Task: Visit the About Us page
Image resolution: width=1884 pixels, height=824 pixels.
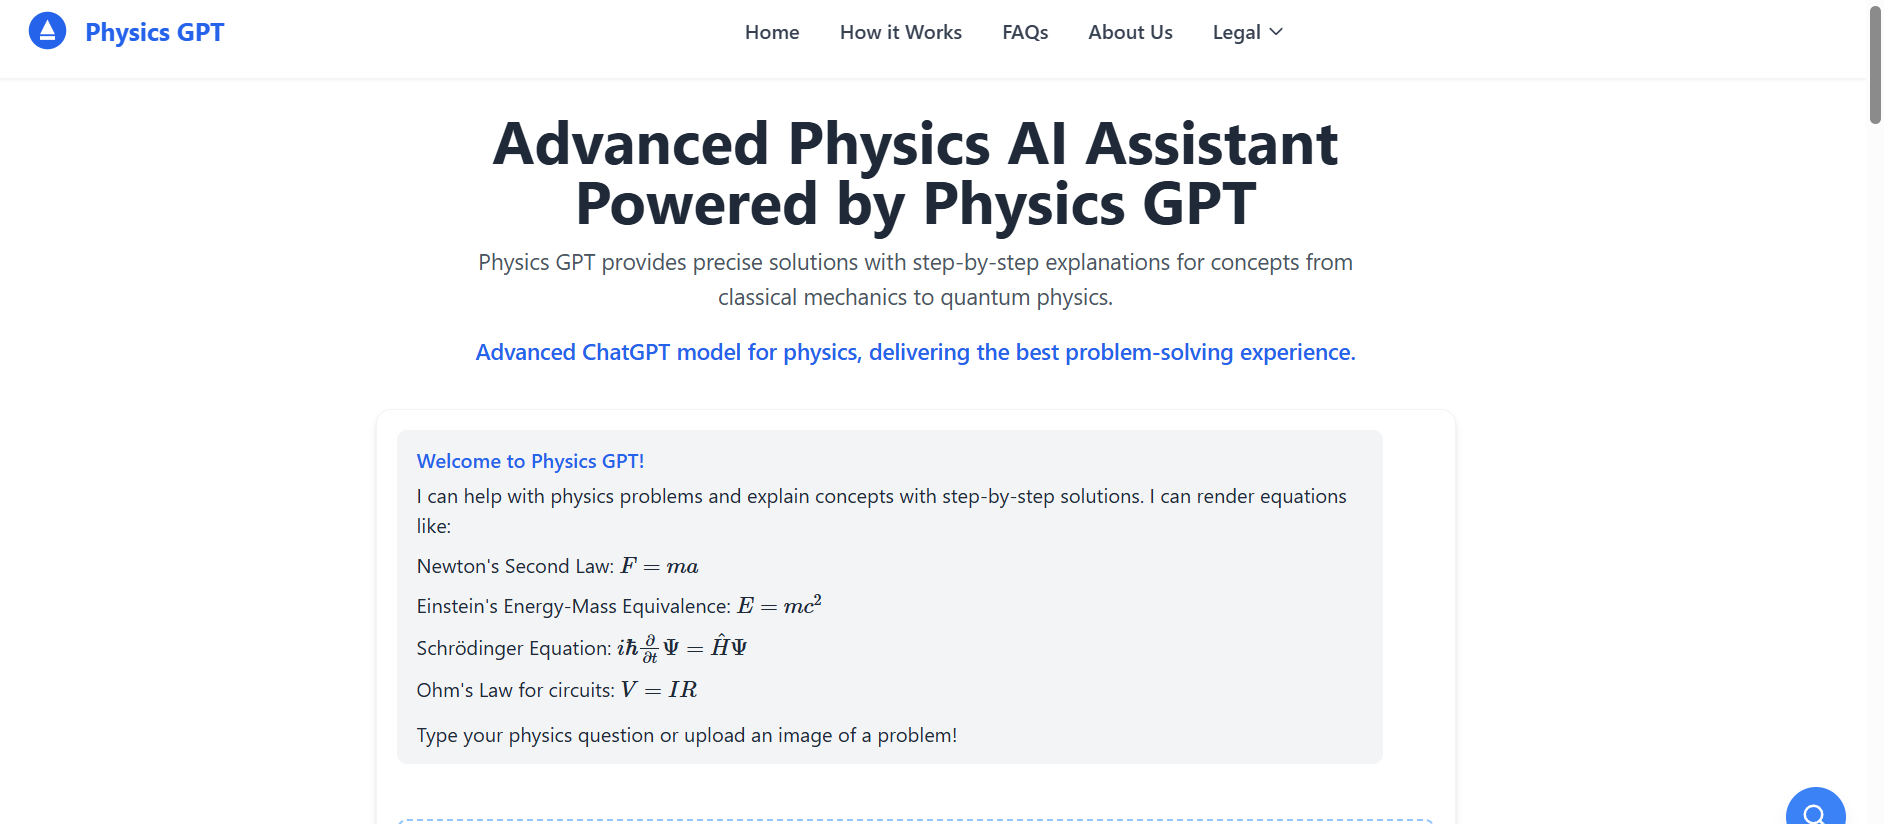Action: tap(1130, 32)
